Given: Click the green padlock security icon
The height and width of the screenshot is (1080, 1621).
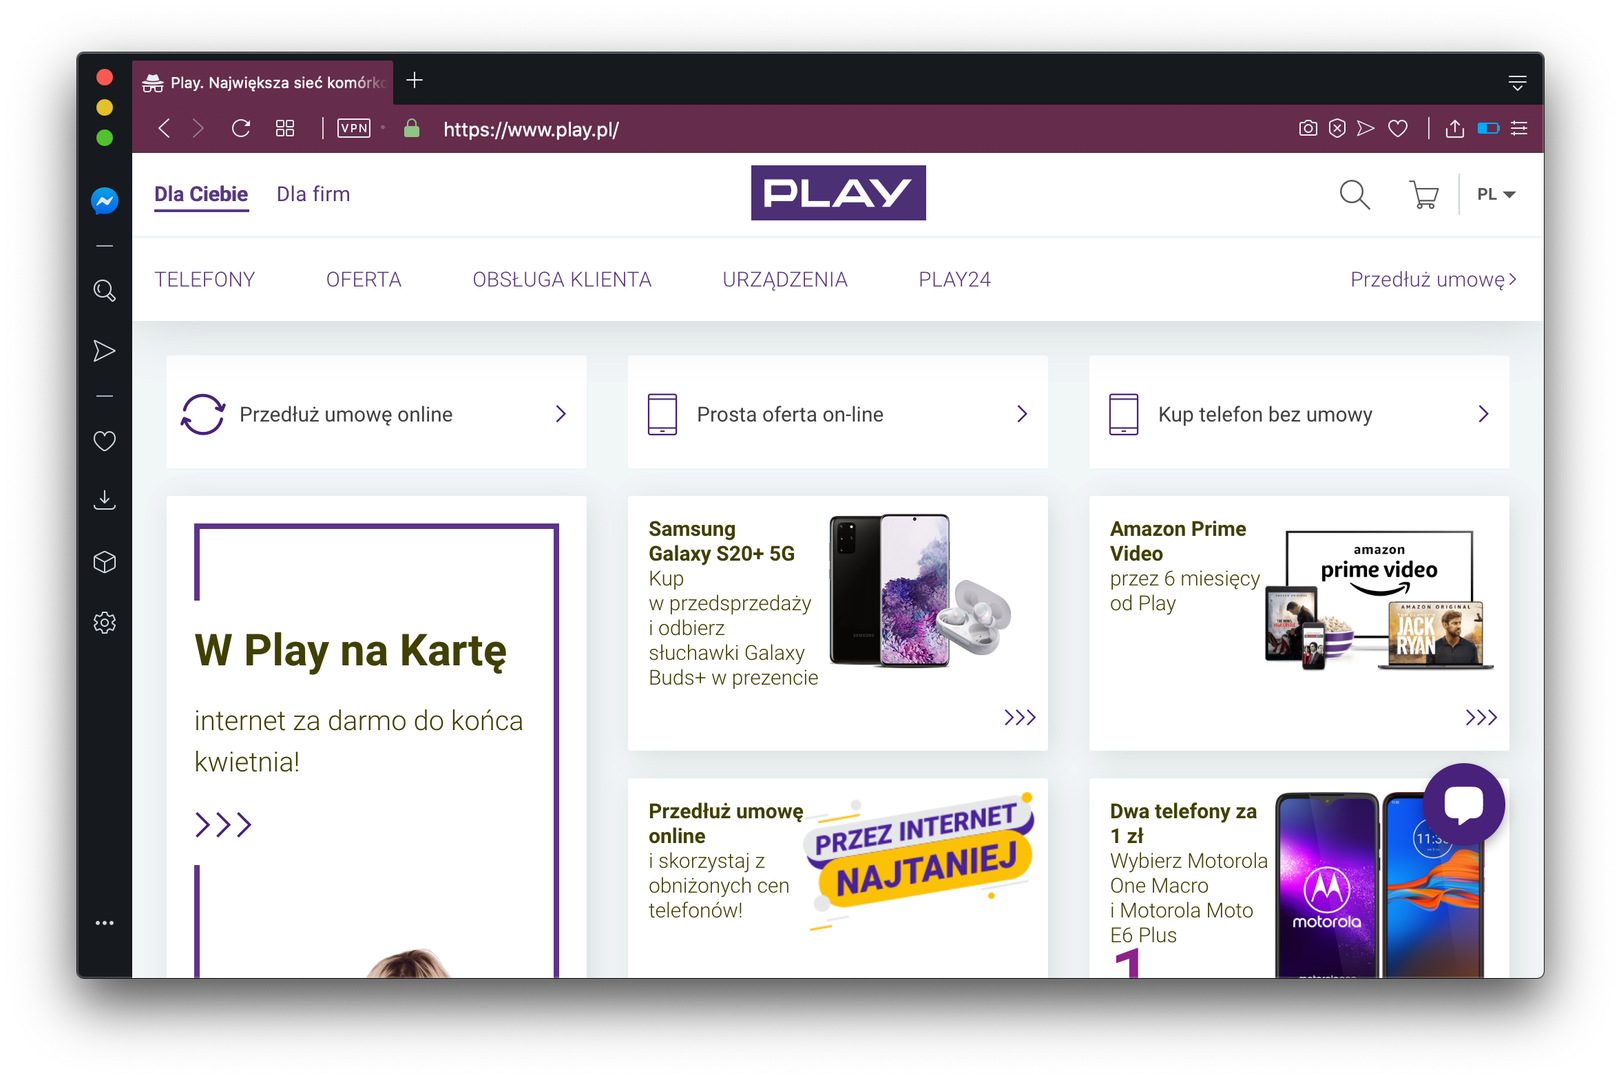Looking at the screenshot, I should click(411, 128).
